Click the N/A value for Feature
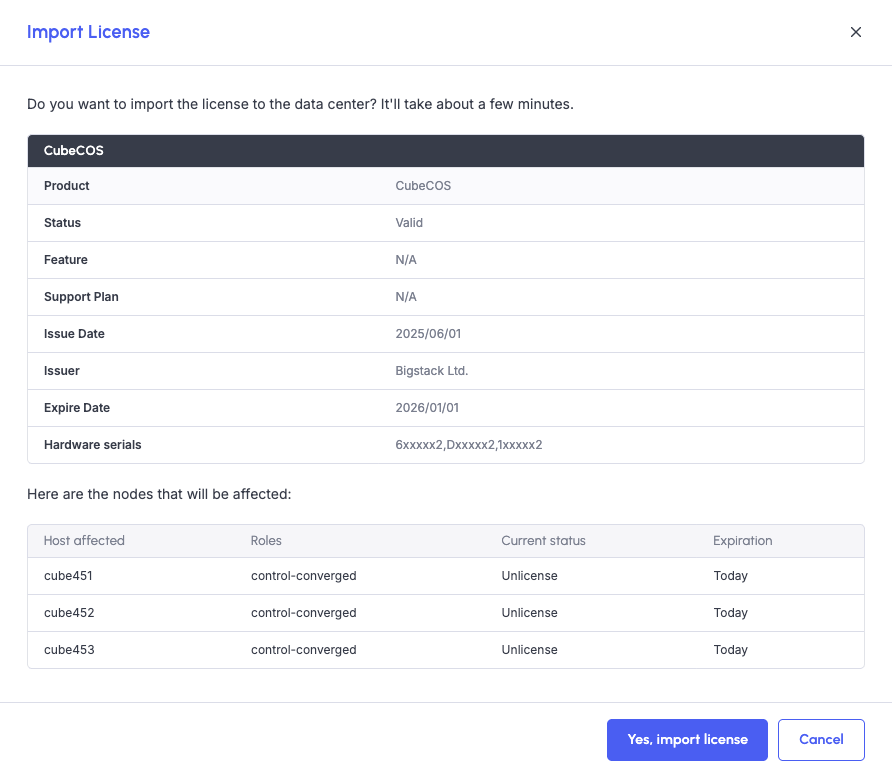892x776 pixels. click(x=406, y=260)
